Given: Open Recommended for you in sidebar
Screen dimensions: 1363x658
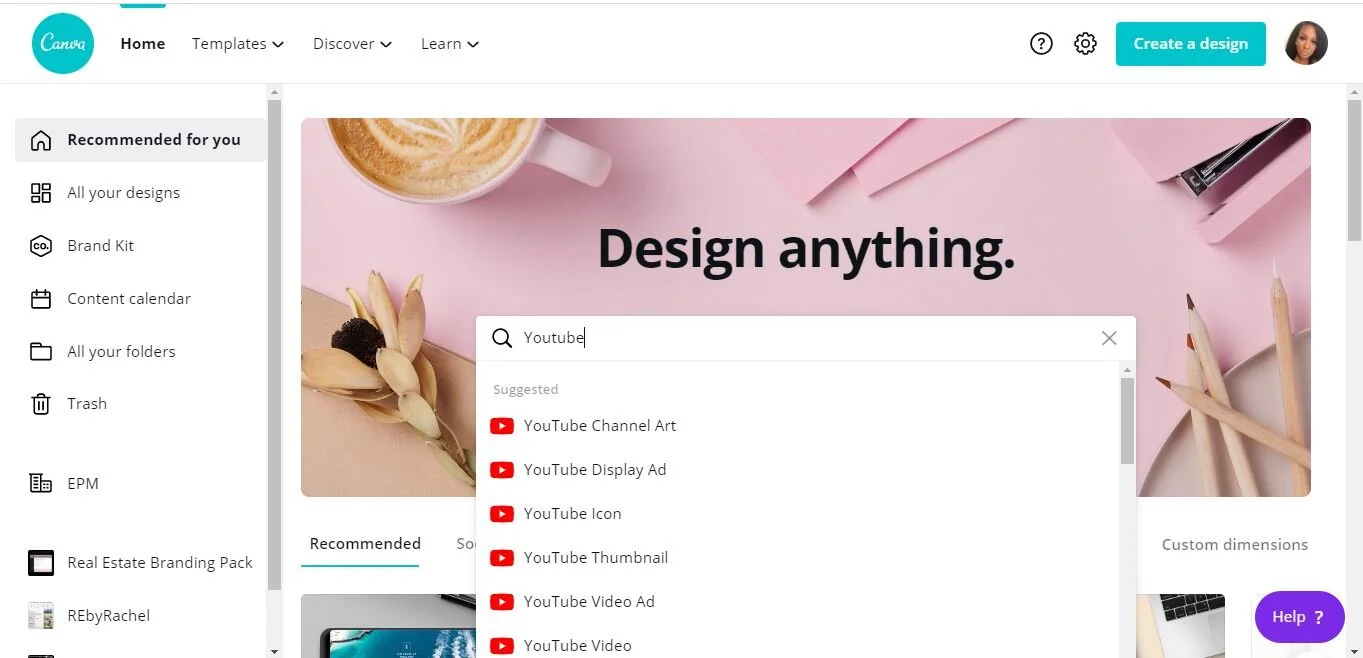Looking at the screenshot, I should click(140, 140).
